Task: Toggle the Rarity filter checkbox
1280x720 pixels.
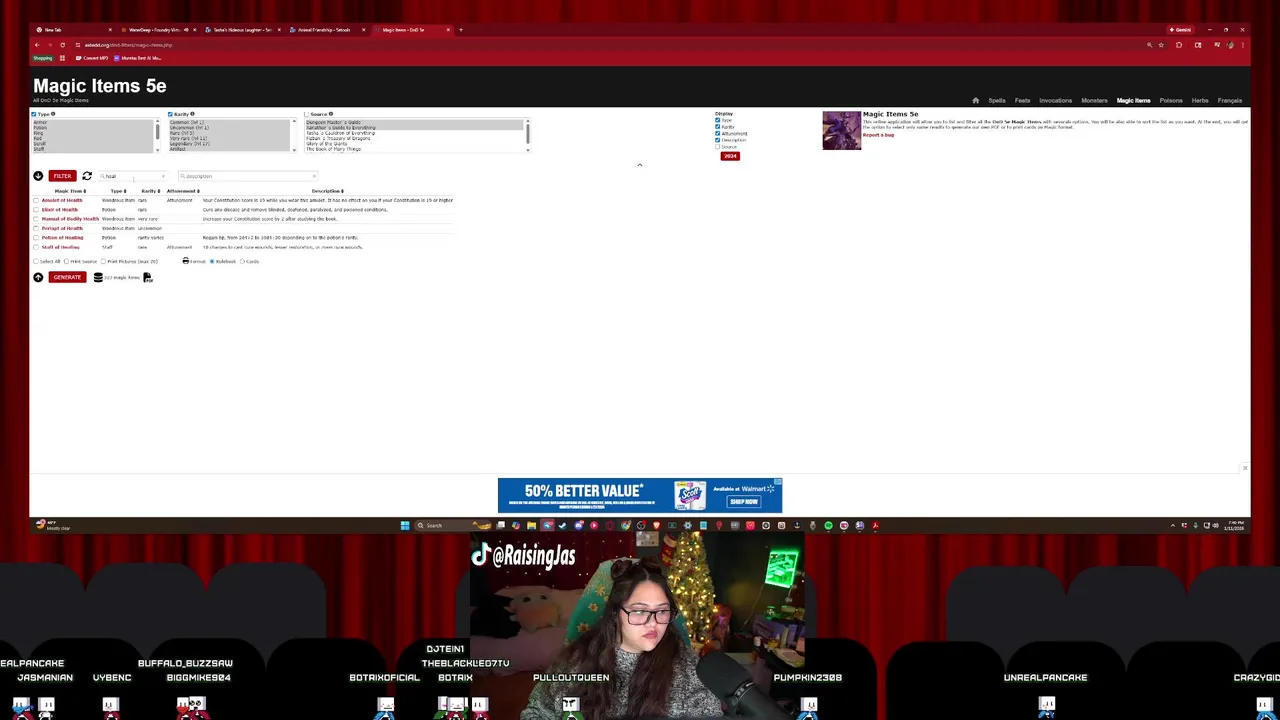Action: point(170,114)
